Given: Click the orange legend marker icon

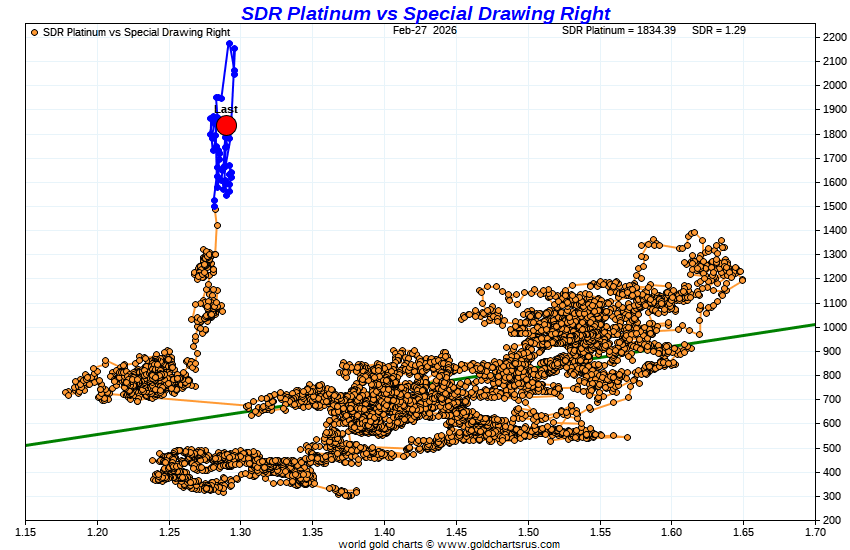Looking at the screenshot, I should coord(35,32).
